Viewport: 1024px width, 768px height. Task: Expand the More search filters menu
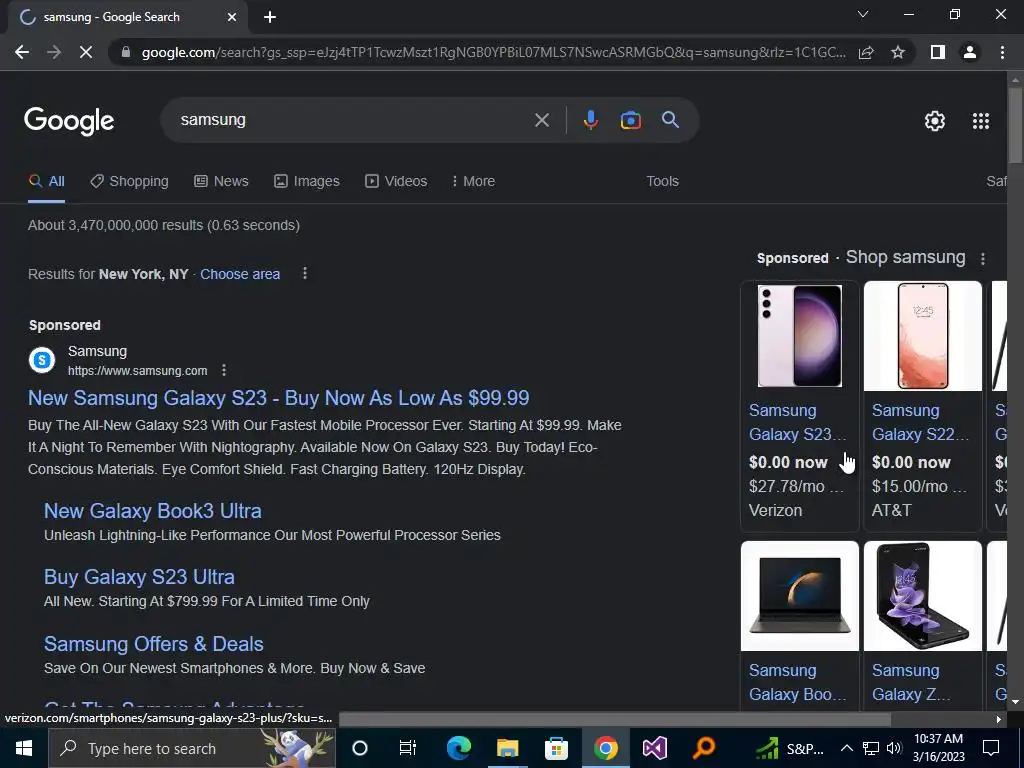(473, 181)
